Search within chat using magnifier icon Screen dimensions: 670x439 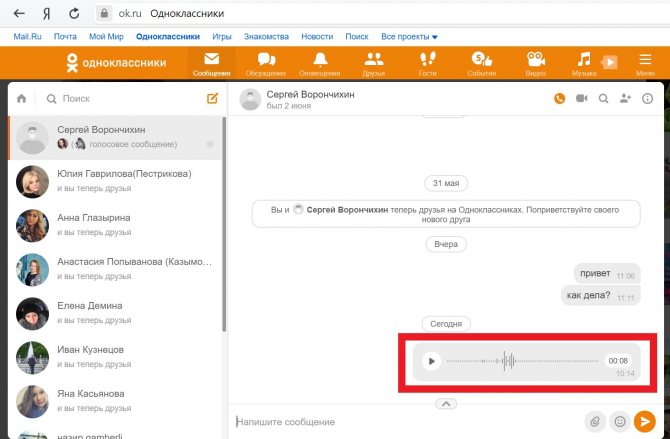(603, 99)
